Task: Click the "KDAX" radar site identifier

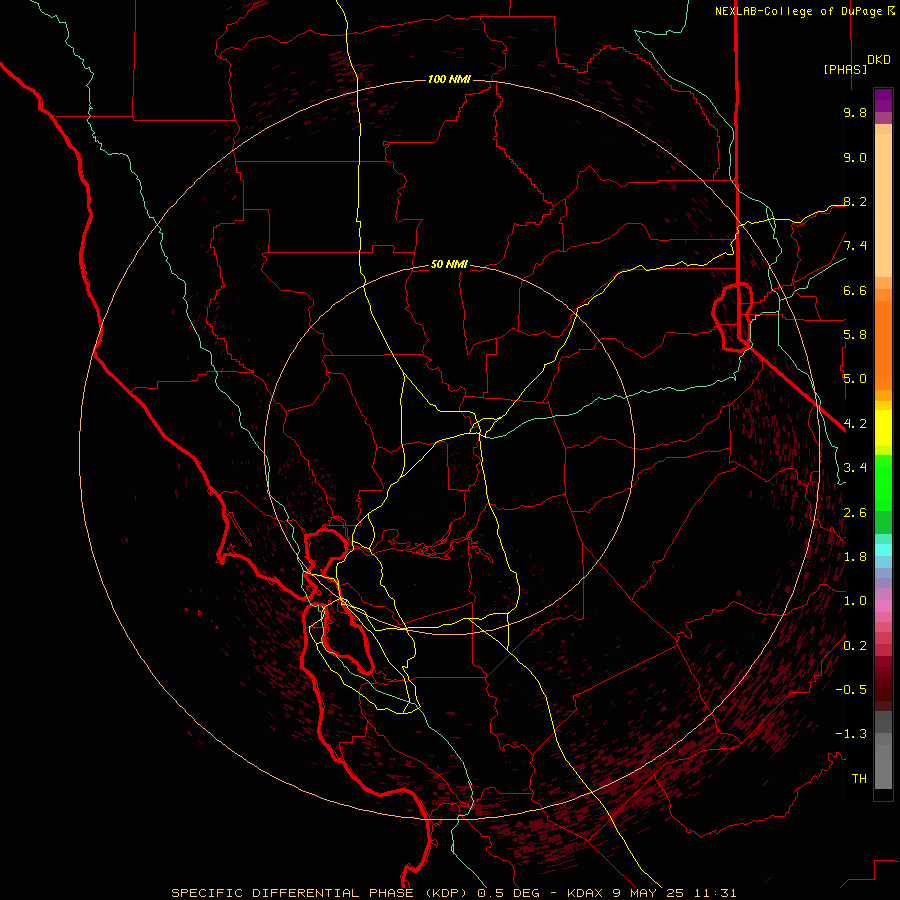Action: tap(585, 893)
